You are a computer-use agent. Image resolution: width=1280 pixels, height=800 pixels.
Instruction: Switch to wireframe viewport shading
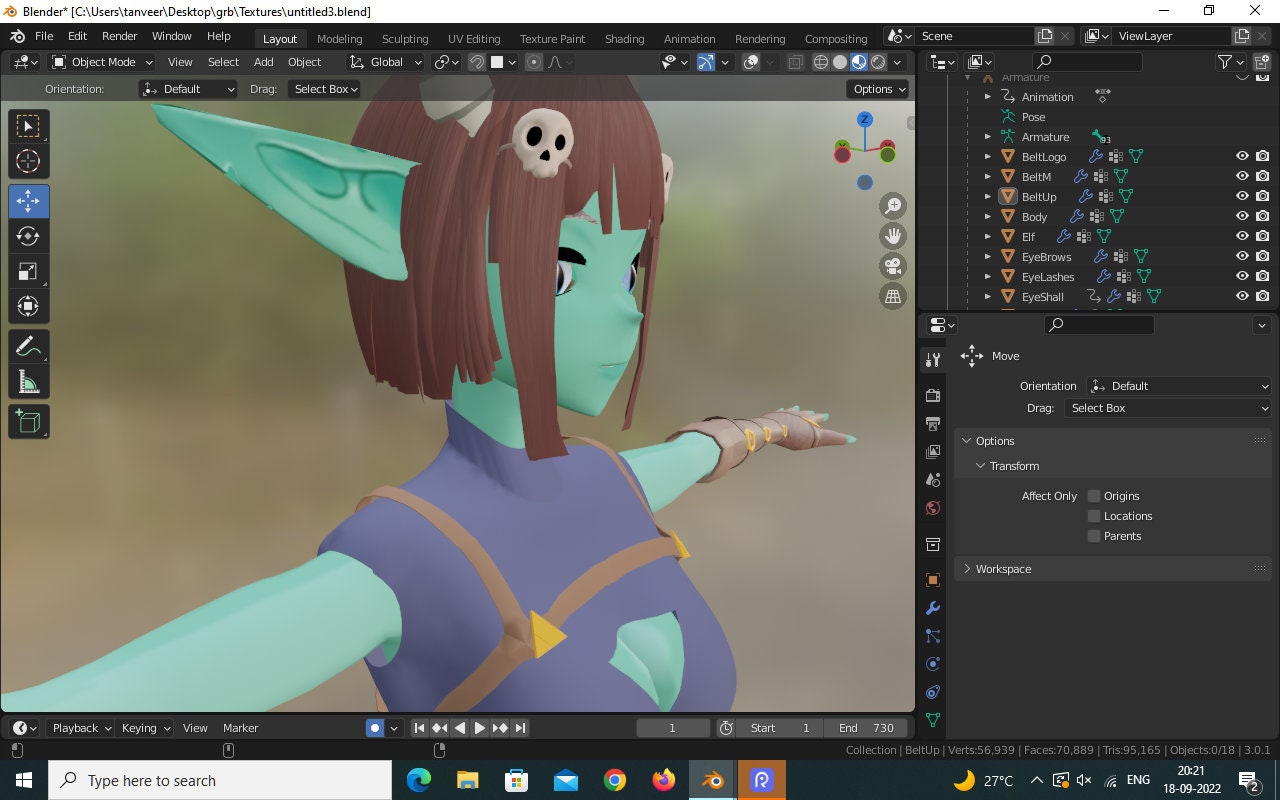(821, 62)
